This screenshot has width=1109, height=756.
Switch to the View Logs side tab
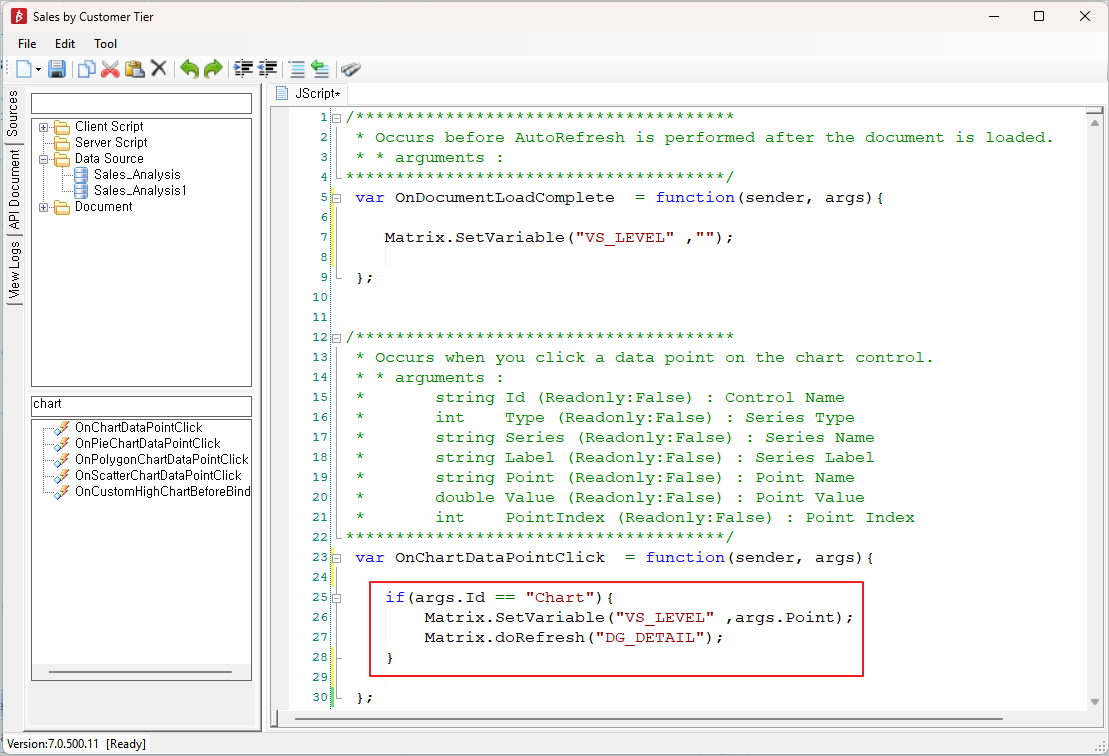[14, 272]
